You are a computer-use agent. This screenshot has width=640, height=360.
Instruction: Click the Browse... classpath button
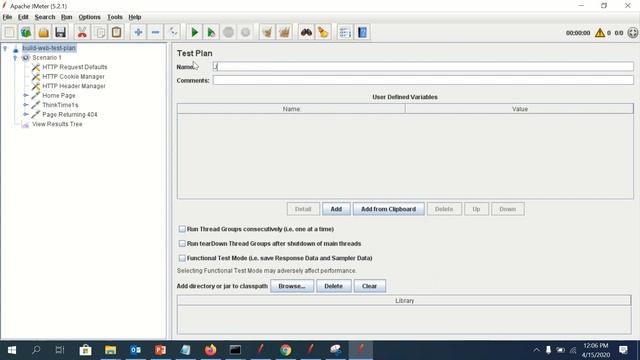tap(292, 286)
